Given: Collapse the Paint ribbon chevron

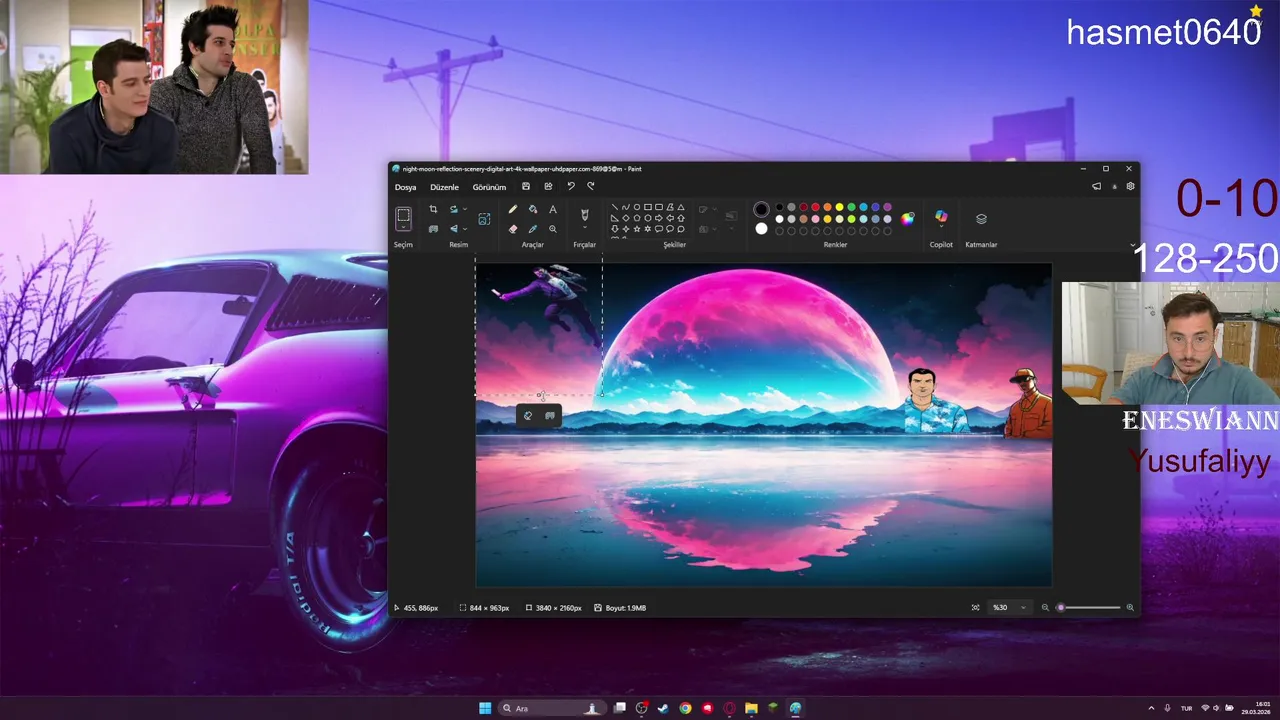Looking at the screenshot, I should click(x=1133, y=245).
